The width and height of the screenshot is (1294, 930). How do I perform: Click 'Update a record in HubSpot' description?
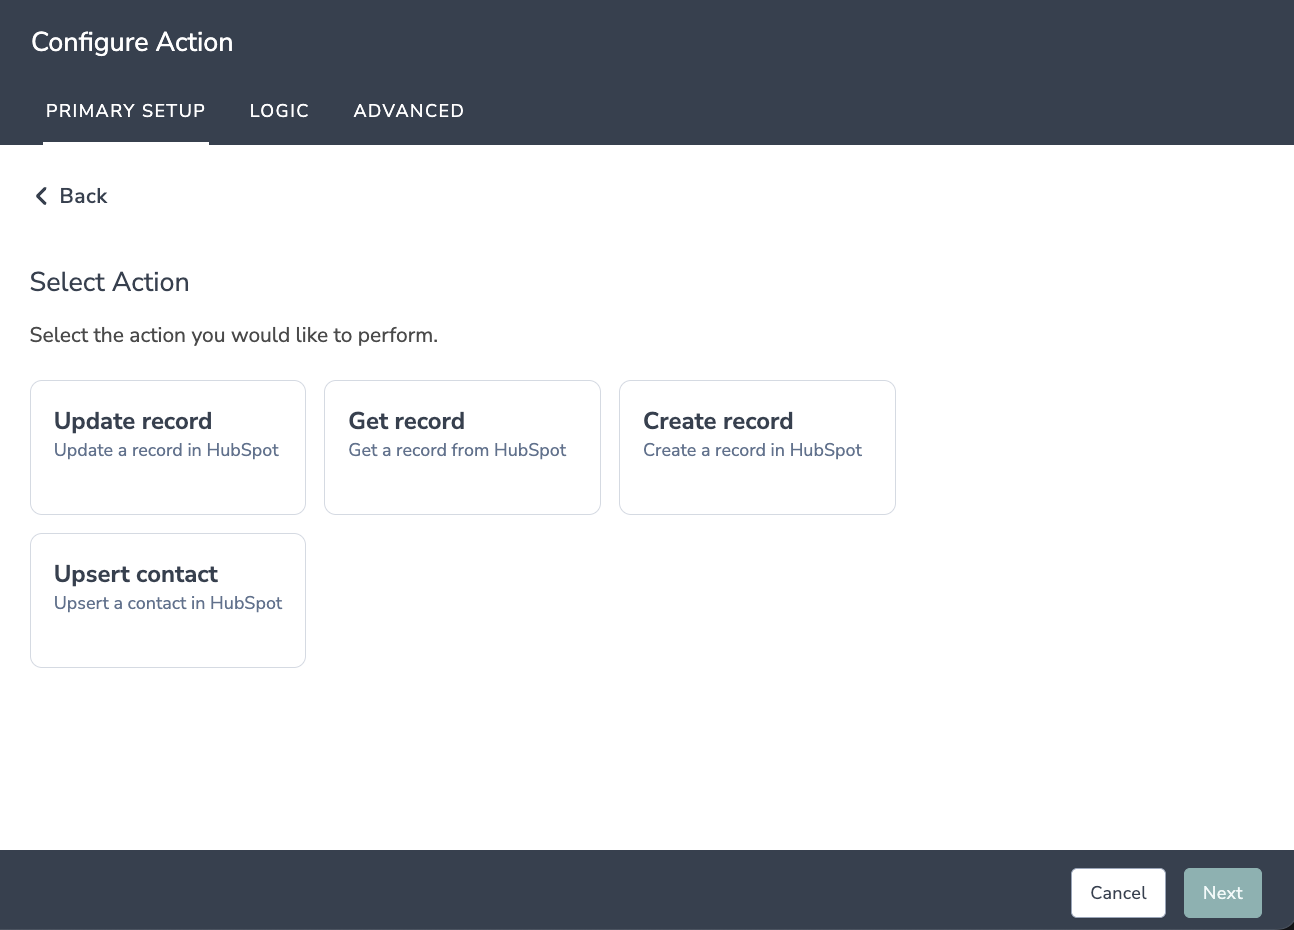166,450
